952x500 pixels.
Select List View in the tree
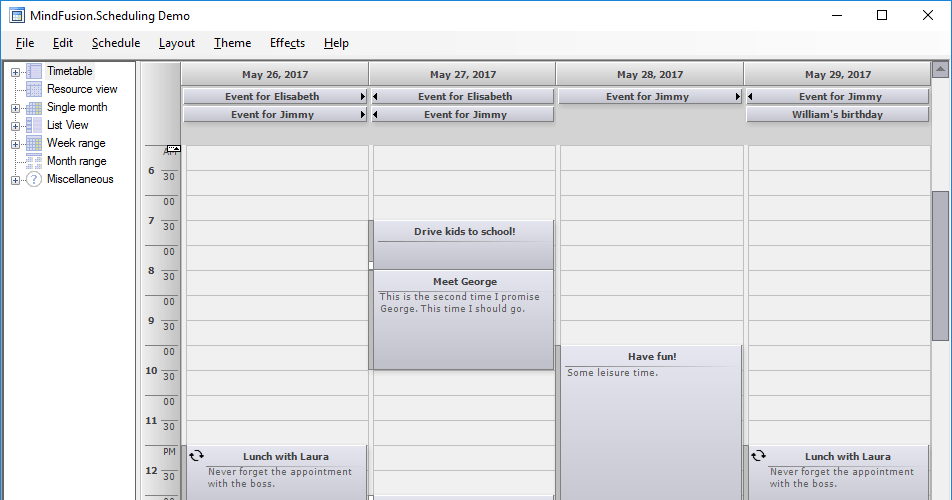pos(67,125)
